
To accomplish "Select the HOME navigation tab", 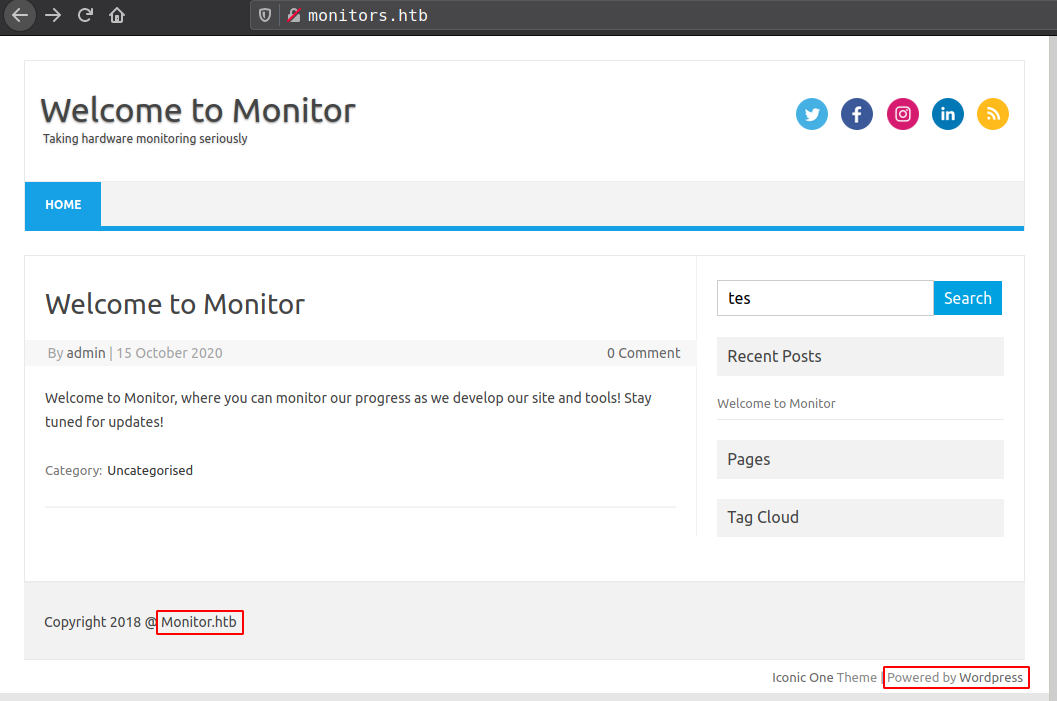I will coord(63,204).
